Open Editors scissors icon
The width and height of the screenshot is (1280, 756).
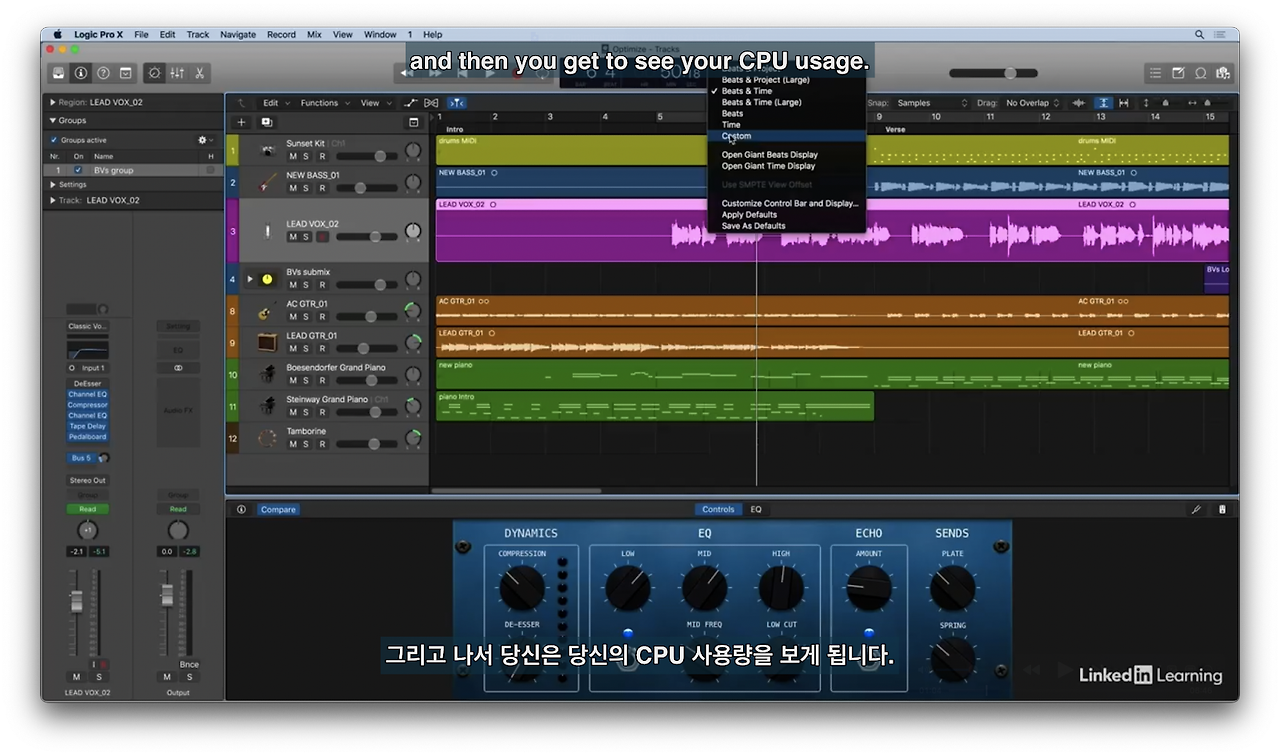point(200,73)
